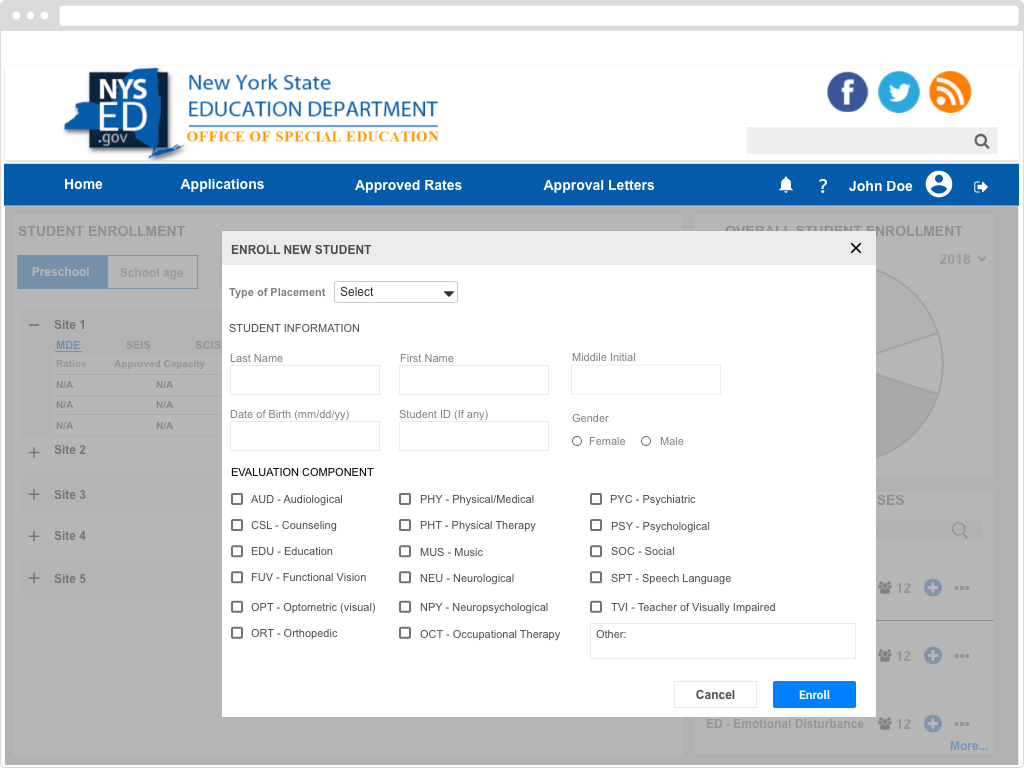Go to the Applications menu item
Screen dimensions: 1024x768
tap(222, 184)
